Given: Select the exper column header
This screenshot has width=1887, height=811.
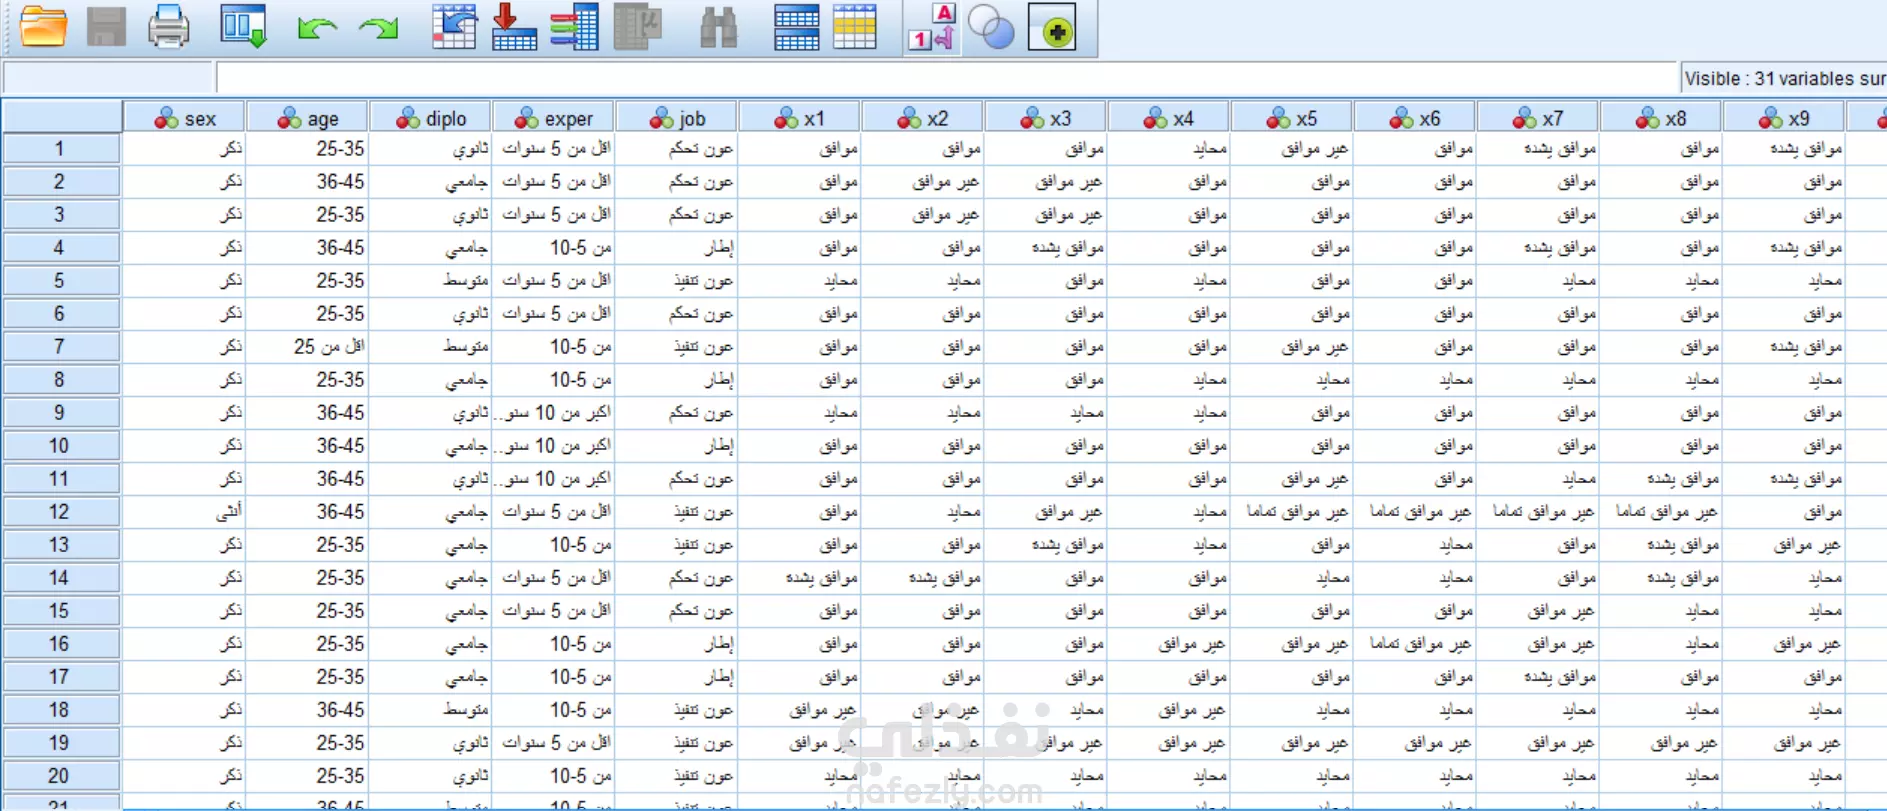Looking at the screenshot, I should [x=554, y=118].
